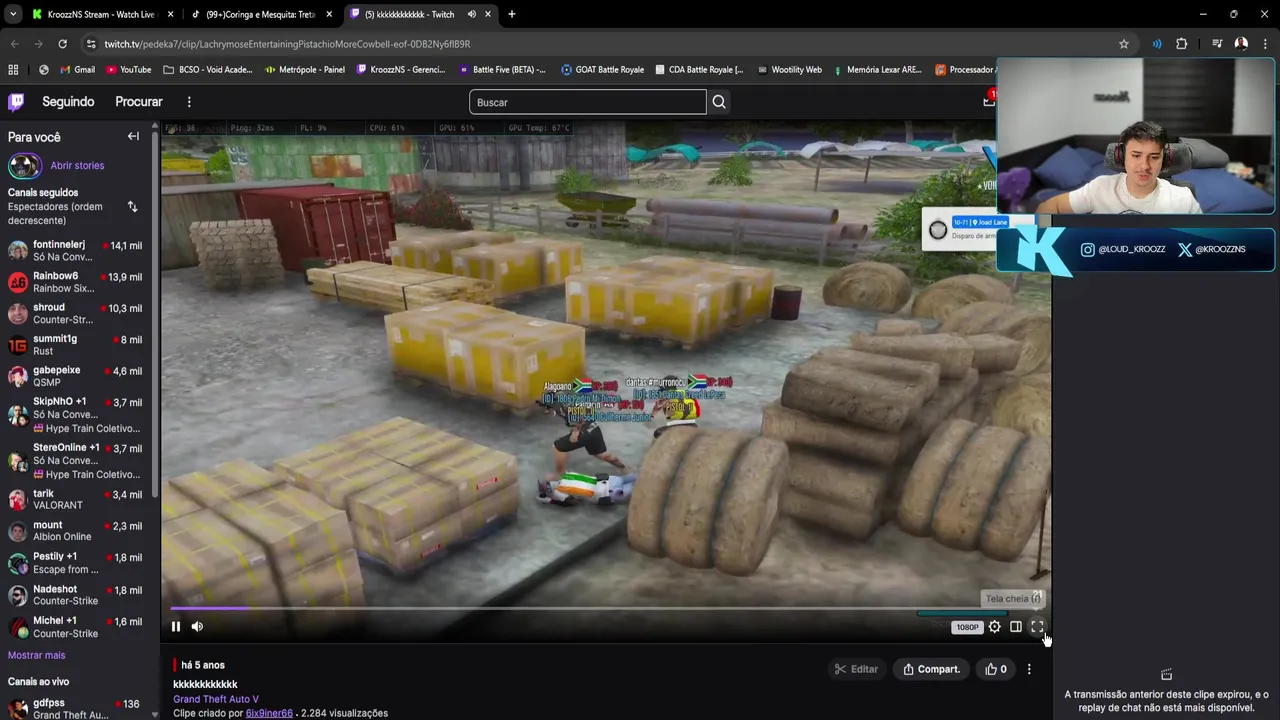
Task: Pause the clip playback
Action: (176, 627)
